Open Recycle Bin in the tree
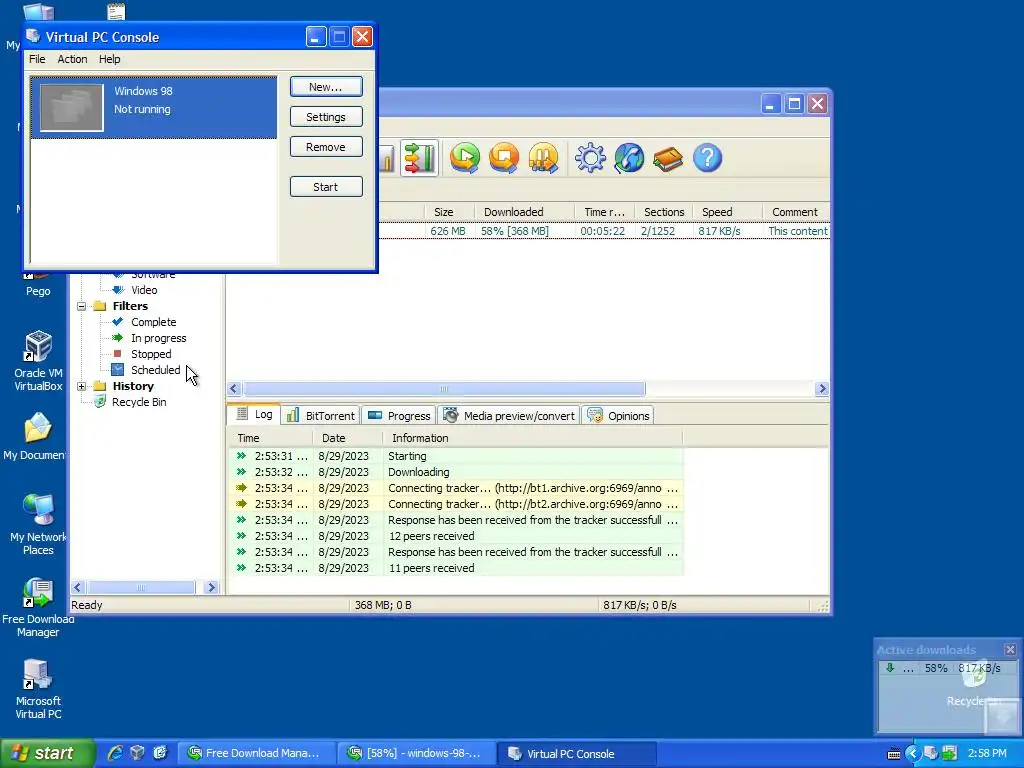This screenshot has width=1024, height=768. (x=138, y=402)
